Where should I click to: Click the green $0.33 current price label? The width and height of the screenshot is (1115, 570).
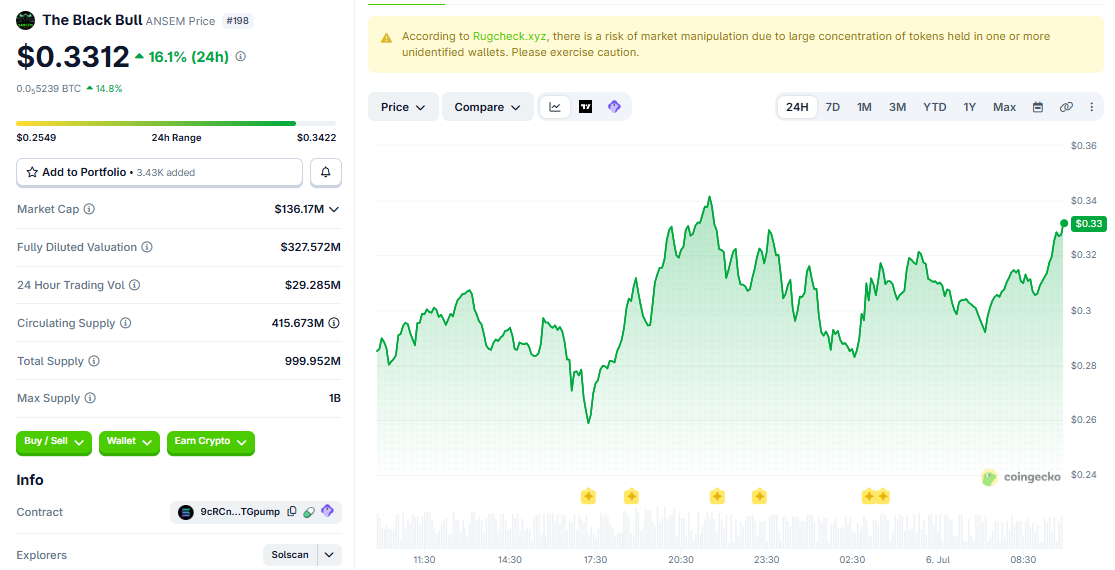(1089, 224)
